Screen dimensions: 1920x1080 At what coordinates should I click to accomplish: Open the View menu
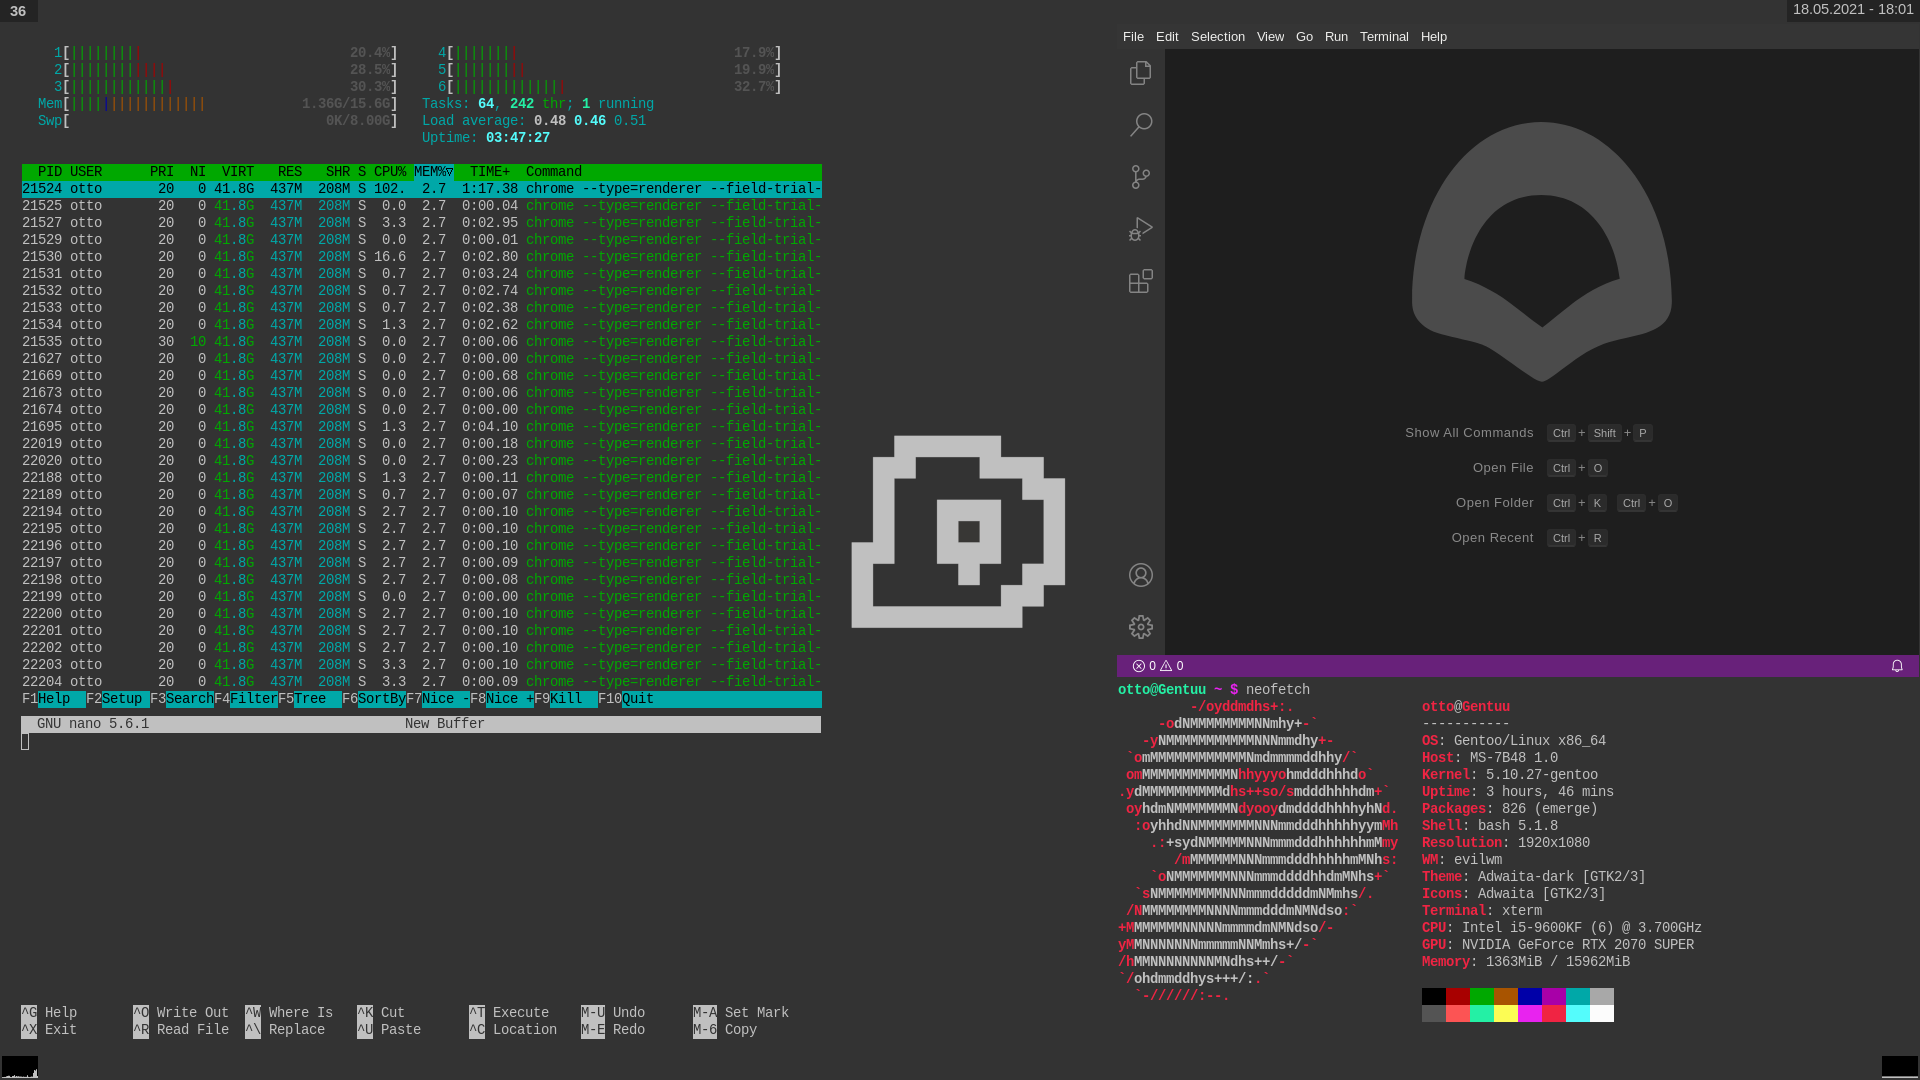pyautogui.click(x=1269, y=36)
